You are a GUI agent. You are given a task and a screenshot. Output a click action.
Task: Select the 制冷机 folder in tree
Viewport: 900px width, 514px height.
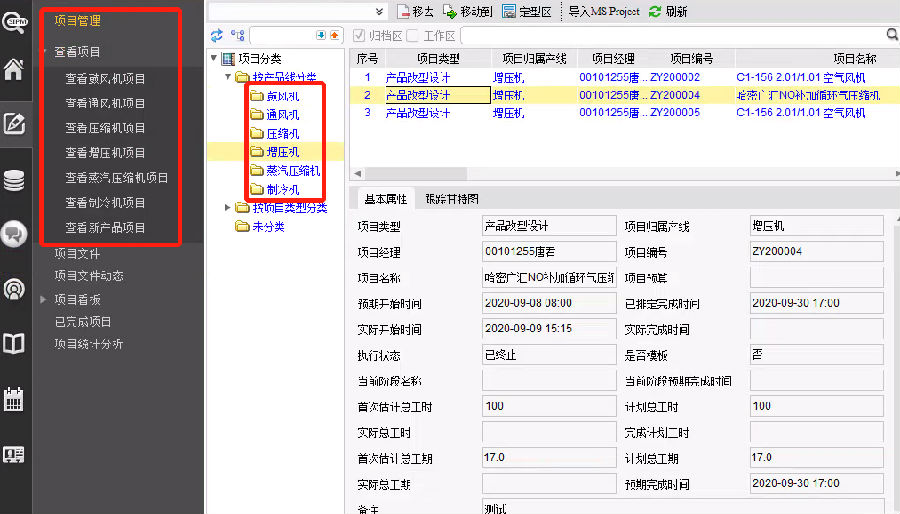click(275, 189)
